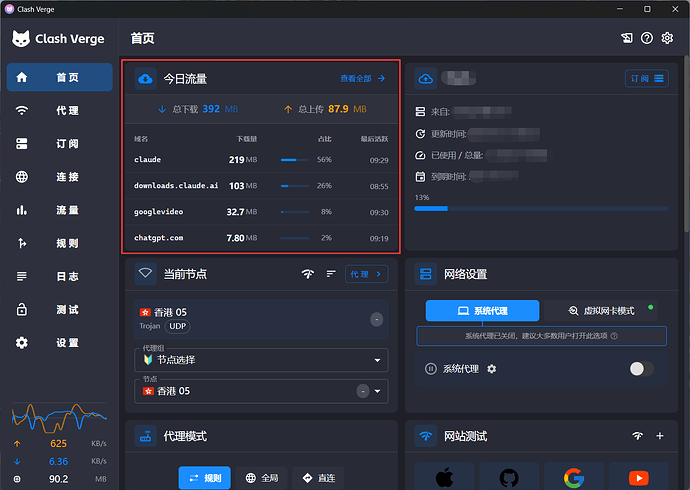The image size is (690, 490).
Task: Expand the 节点 香港 05 dropdown arrow
Action: (378, 391)
